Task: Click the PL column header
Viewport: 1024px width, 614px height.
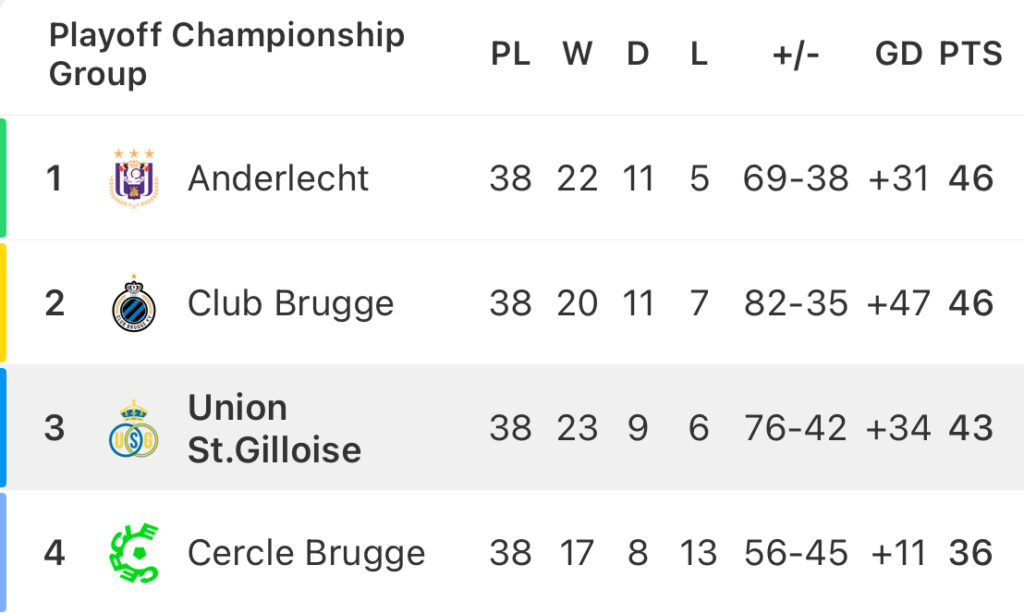Action: 510,54
